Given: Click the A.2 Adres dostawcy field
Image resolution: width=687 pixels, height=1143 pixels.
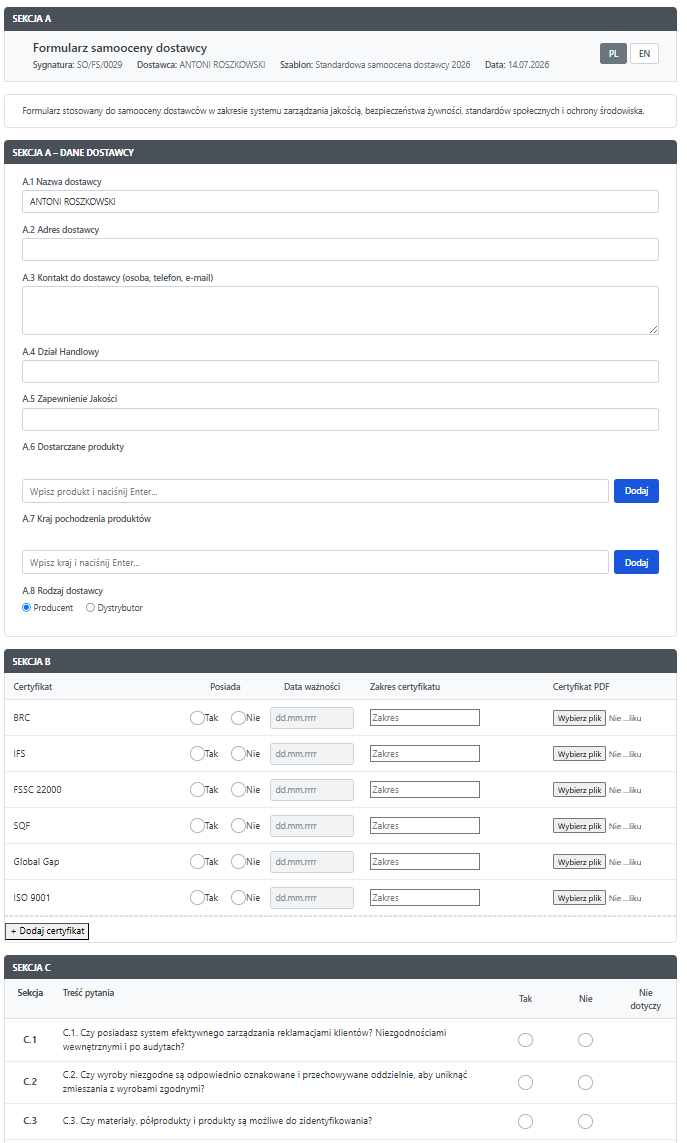Looking at the screenshot, I should point(341,249).
